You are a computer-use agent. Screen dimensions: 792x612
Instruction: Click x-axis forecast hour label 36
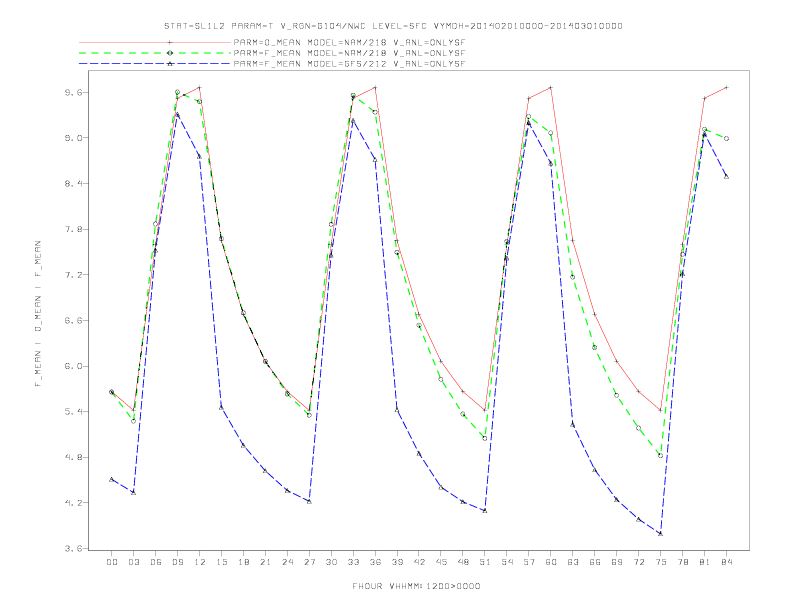coord(375,562)
